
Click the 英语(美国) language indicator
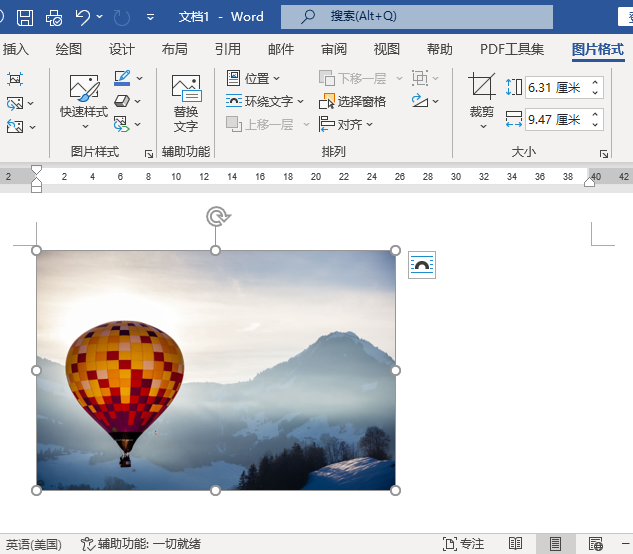34,544
